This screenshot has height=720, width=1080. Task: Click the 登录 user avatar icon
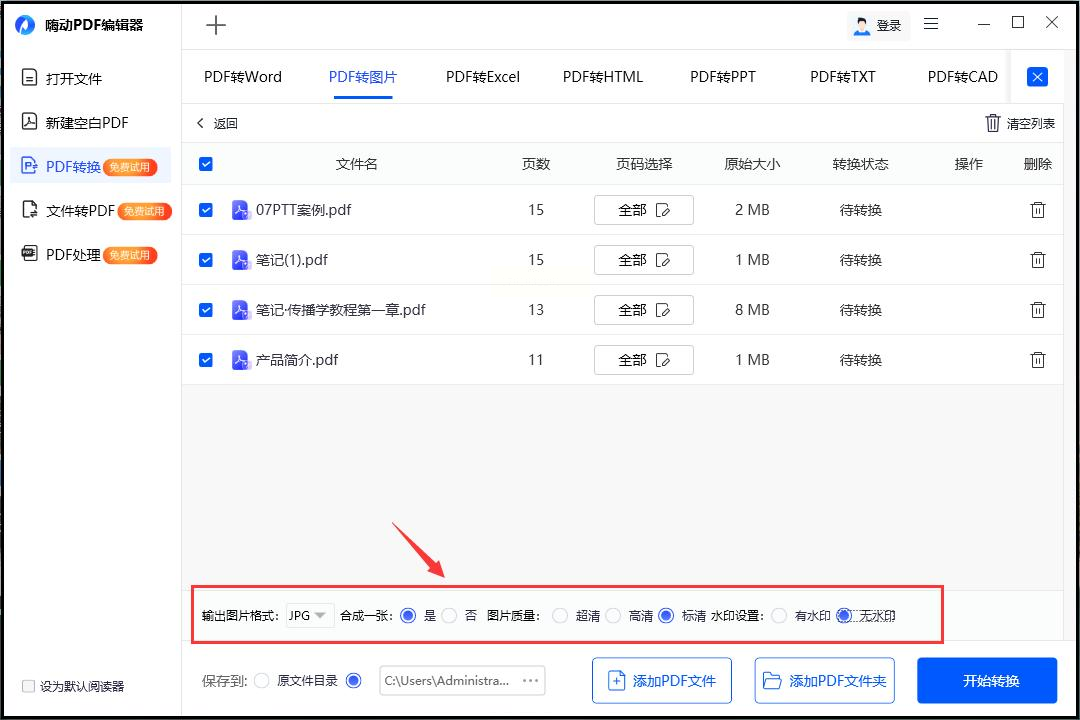[861, 26]
